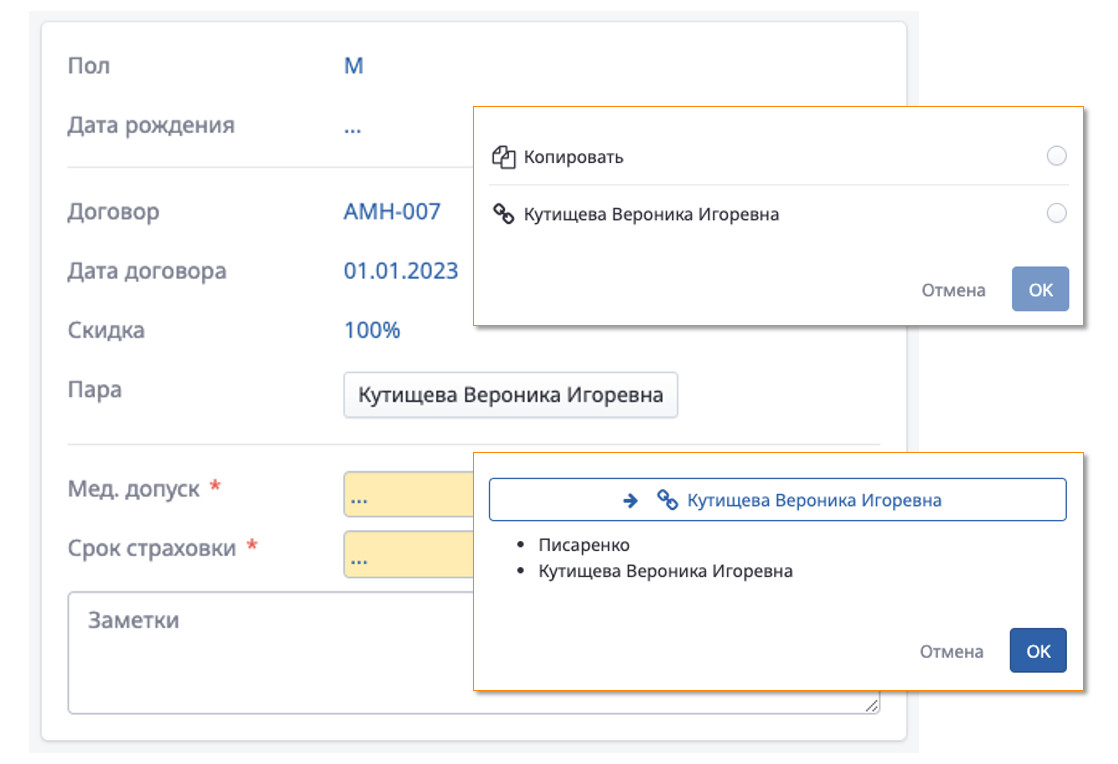Click the Срок страховки yellow input field

[409, 554]
